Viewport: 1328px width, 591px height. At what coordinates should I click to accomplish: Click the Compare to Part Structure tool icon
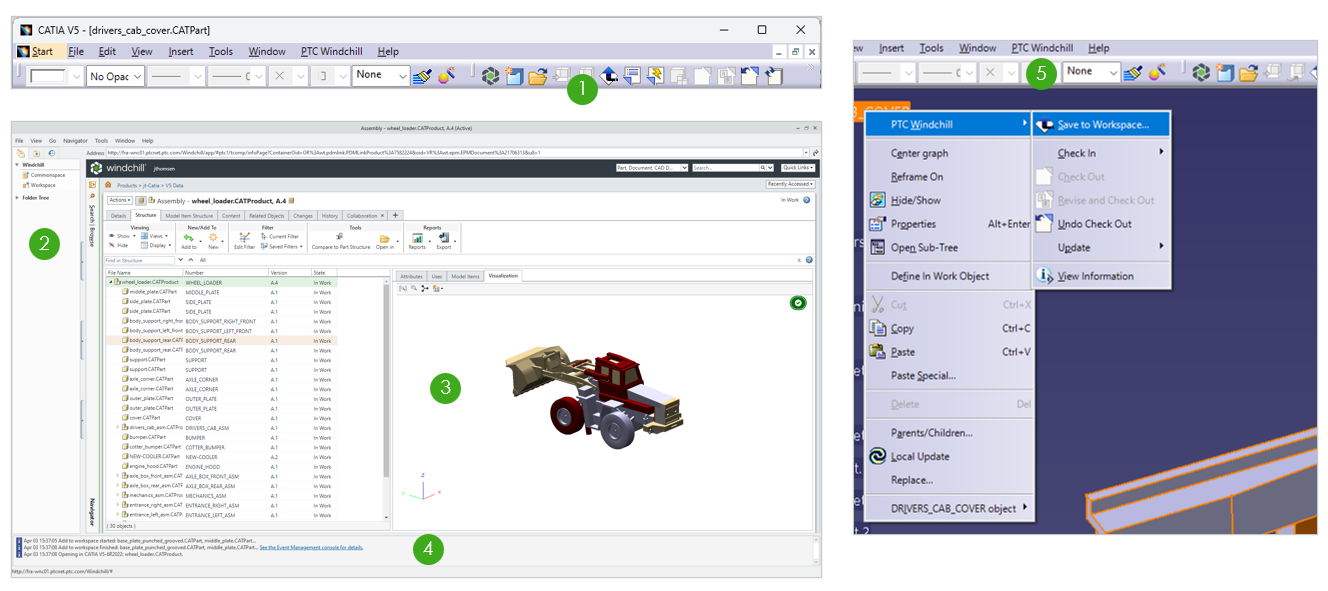(340, 238)
